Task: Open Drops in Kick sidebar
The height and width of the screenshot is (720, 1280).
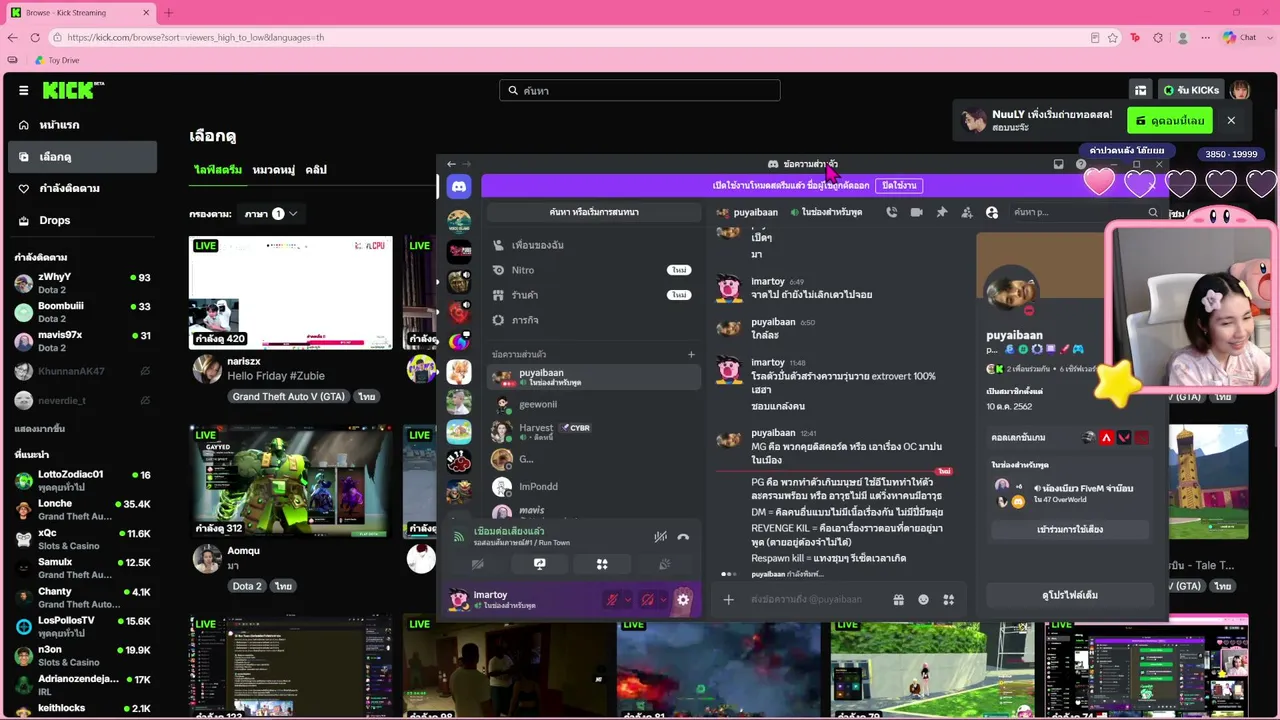Action: tap(82, 220)
